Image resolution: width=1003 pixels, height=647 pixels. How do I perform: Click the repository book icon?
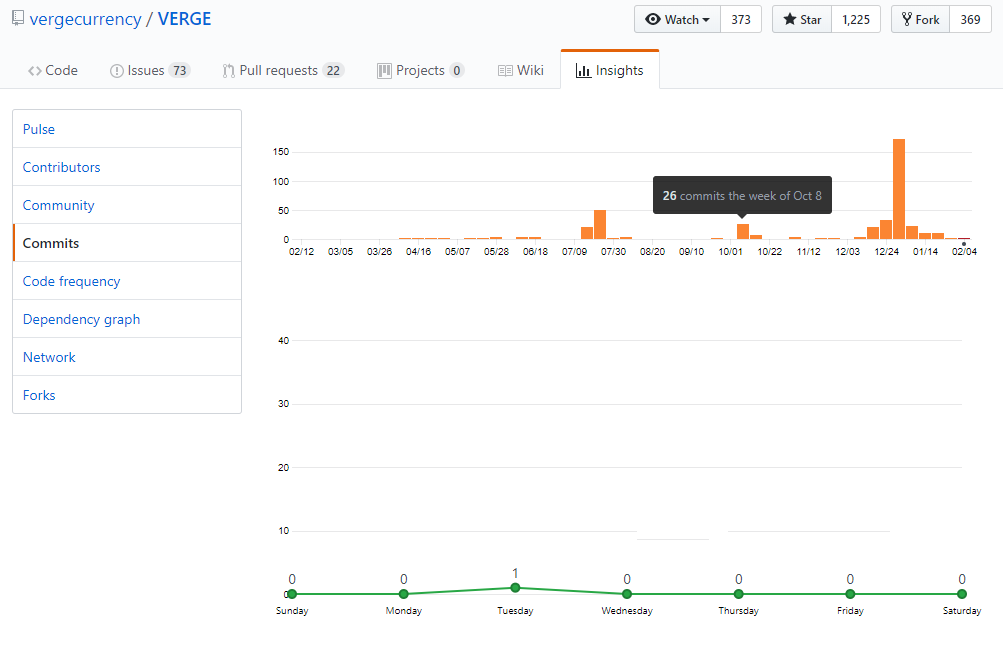(x=18, y=19)
